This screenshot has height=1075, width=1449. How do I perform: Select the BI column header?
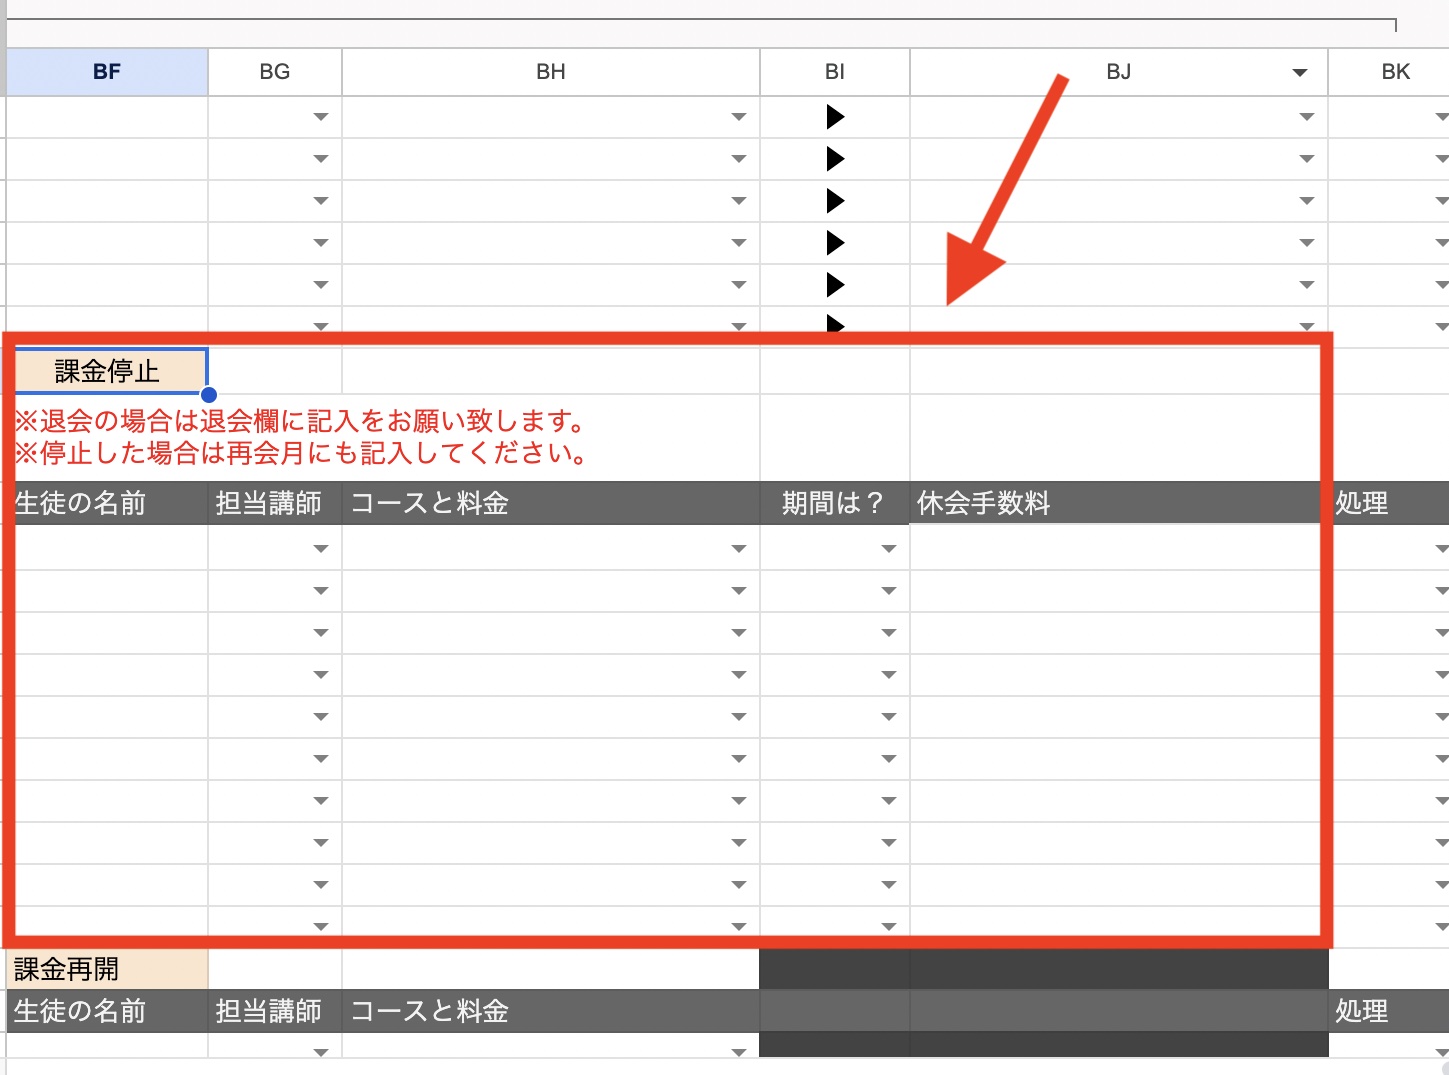(834, 72)
